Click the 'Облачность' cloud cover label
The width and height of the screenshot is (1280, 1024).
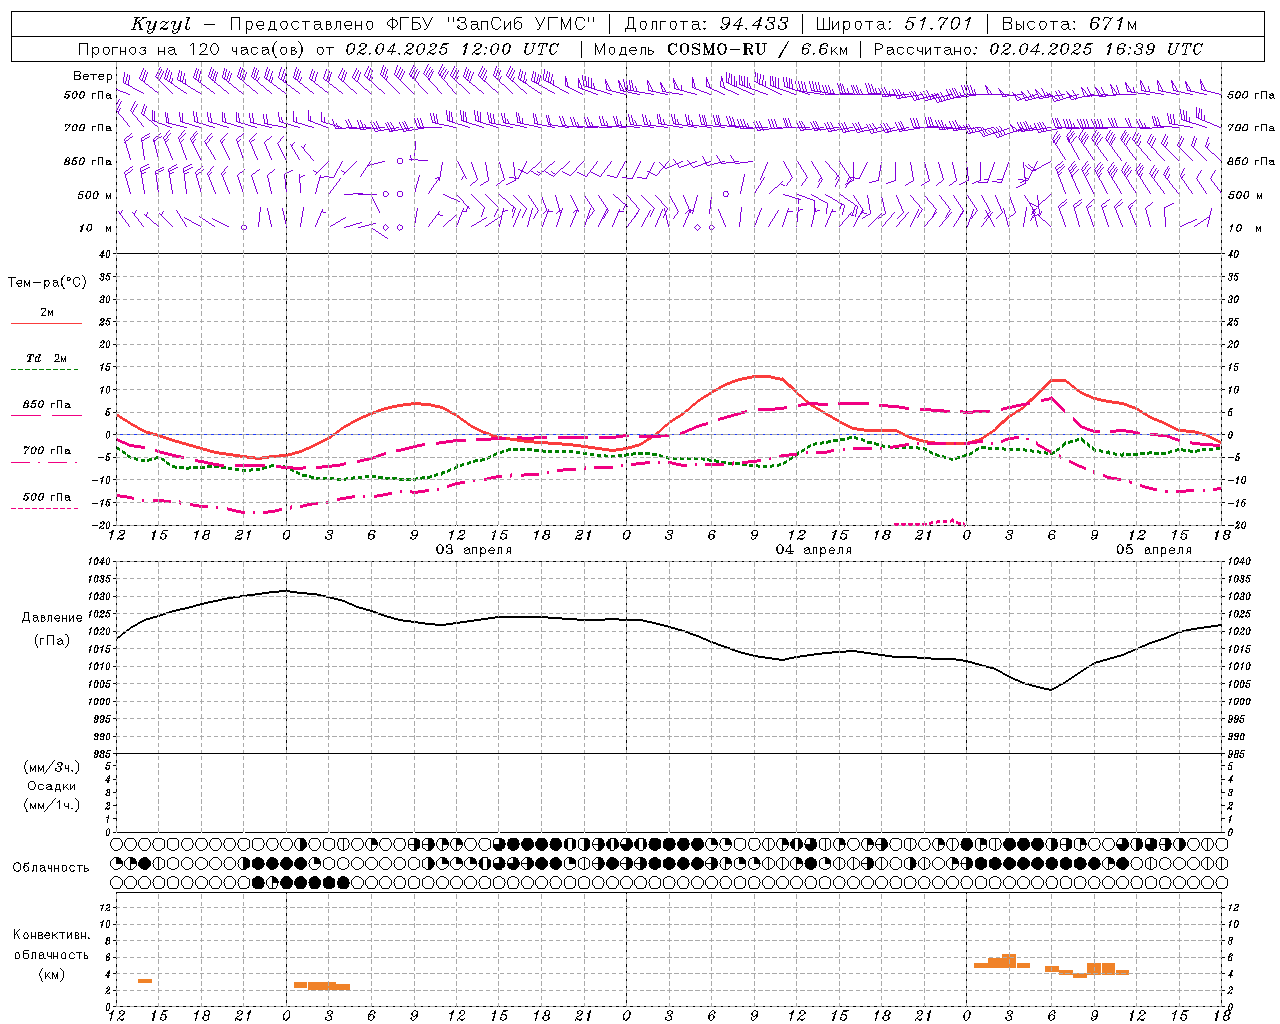click(51, 867)
